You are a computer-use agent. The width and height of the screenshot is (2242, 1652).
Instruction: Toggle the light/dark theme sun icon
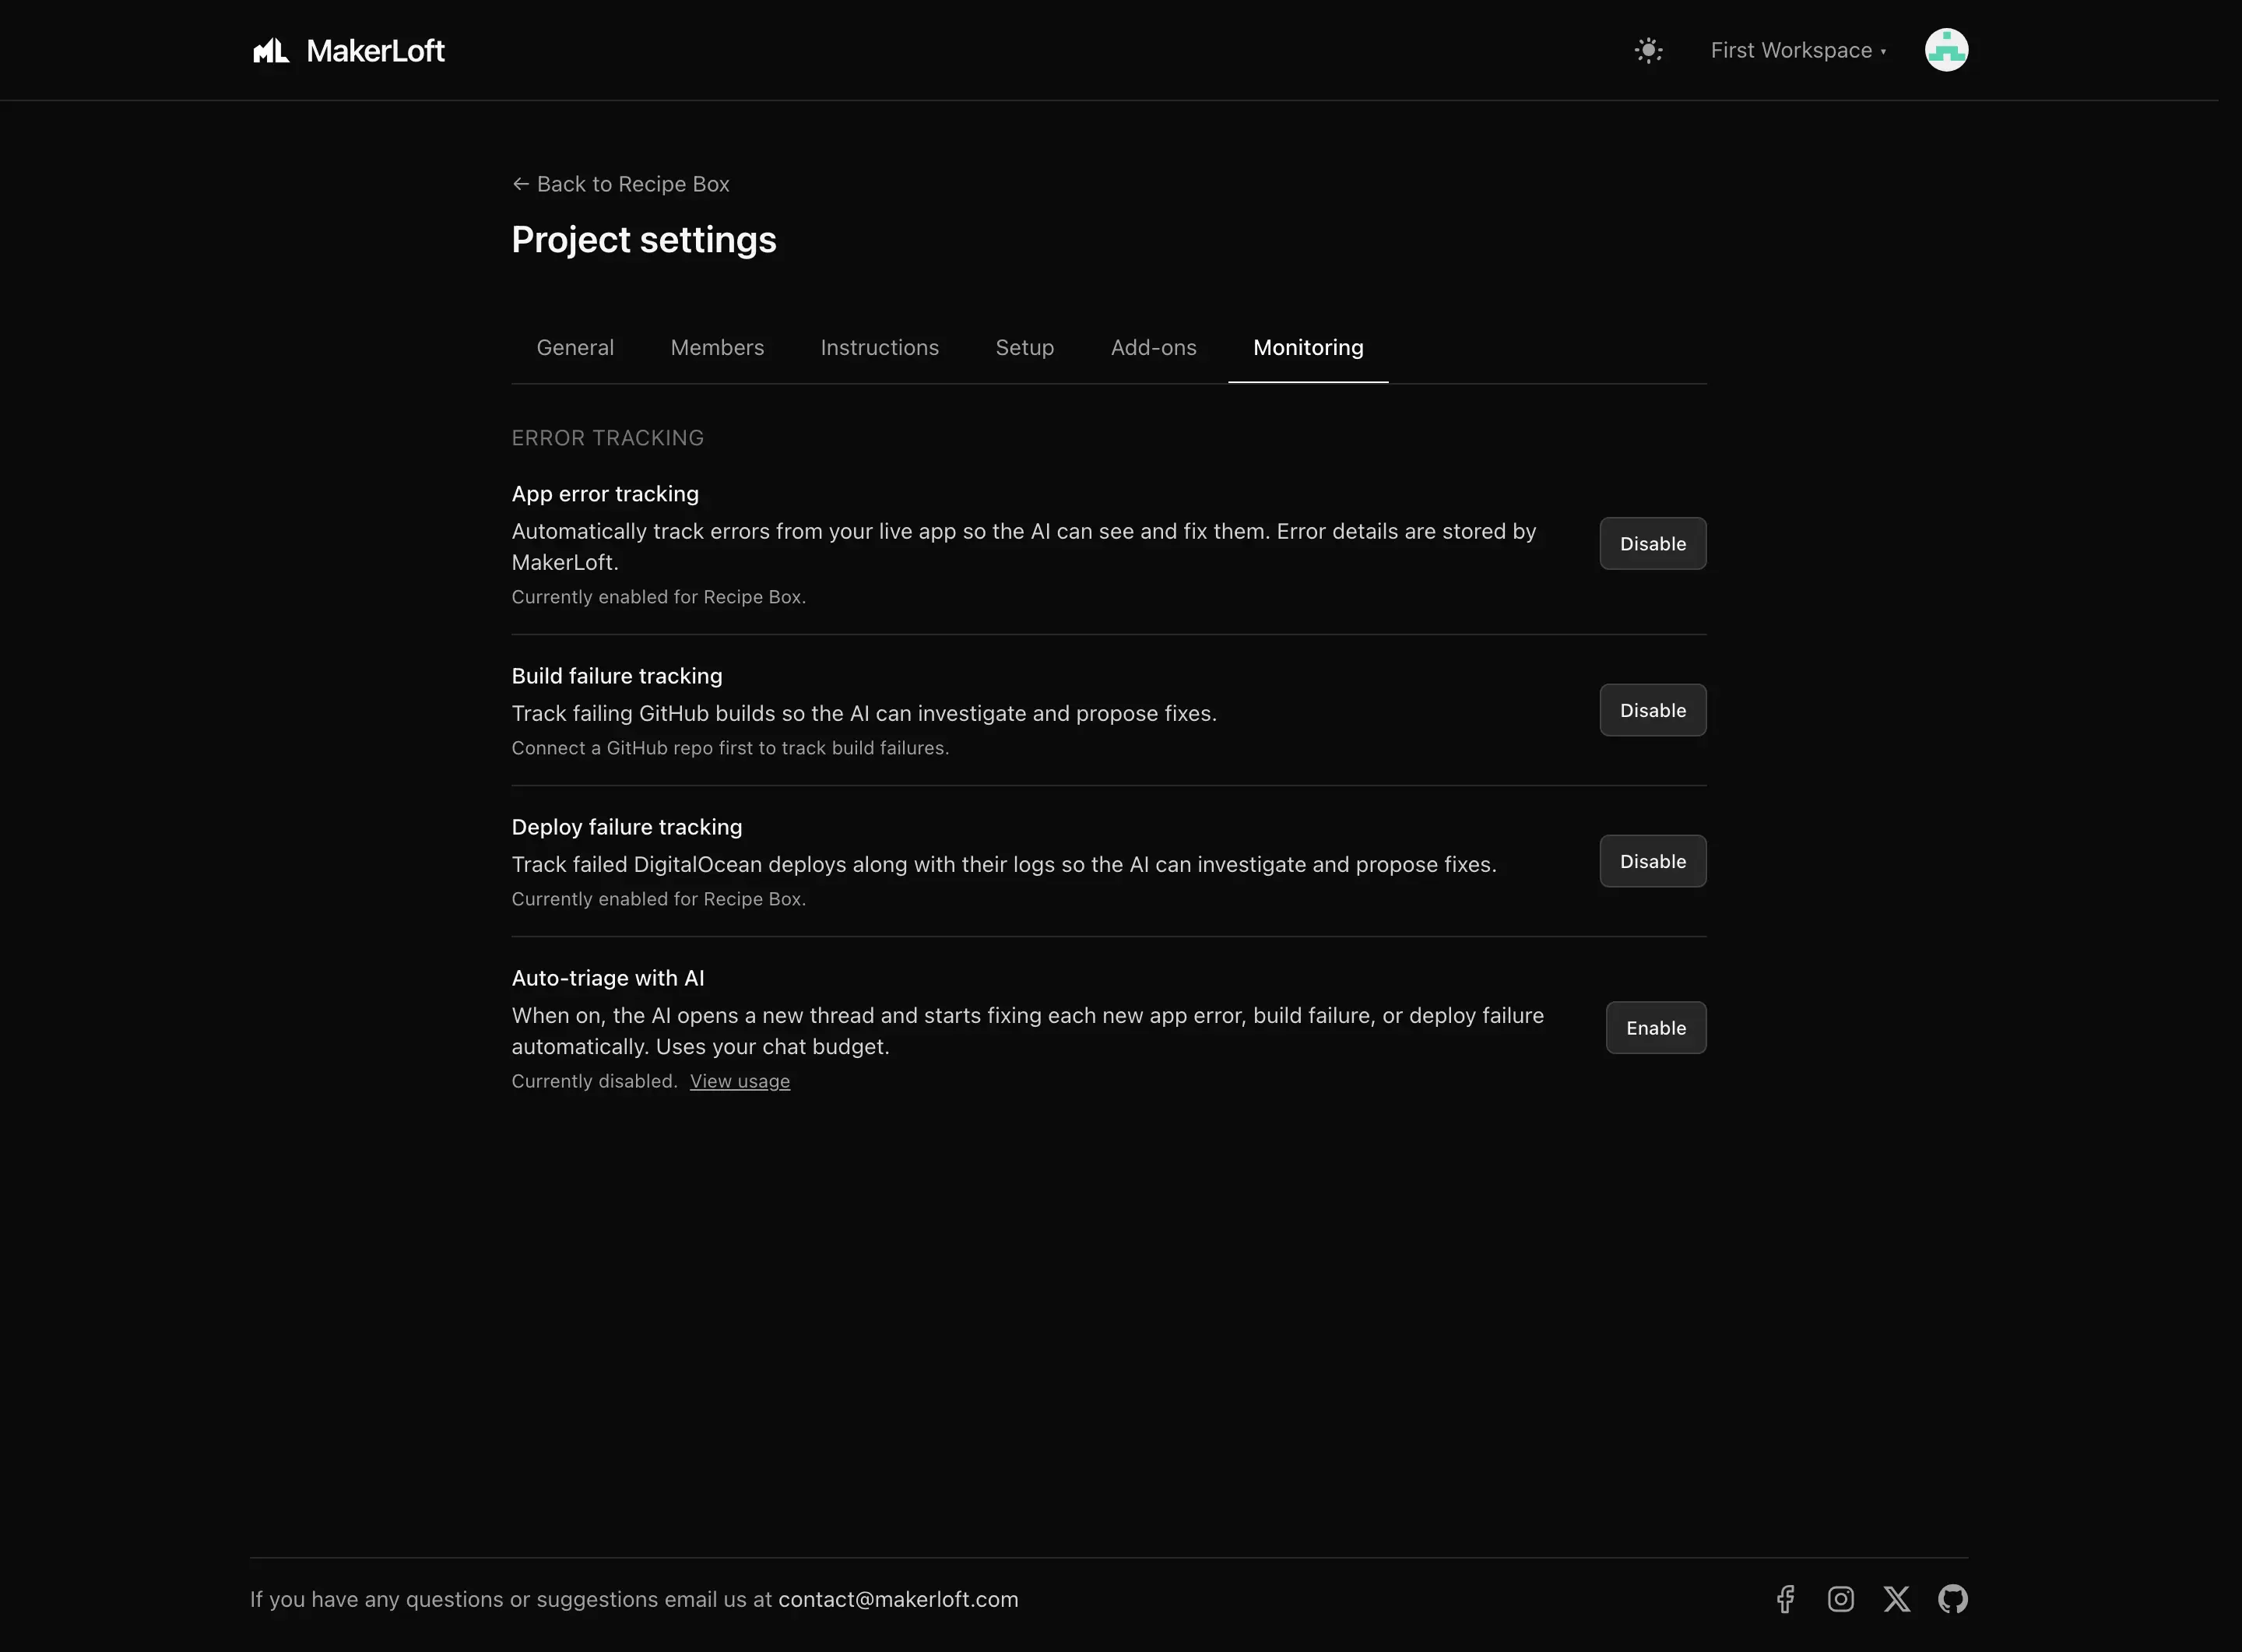click(x=1648, y=50)
